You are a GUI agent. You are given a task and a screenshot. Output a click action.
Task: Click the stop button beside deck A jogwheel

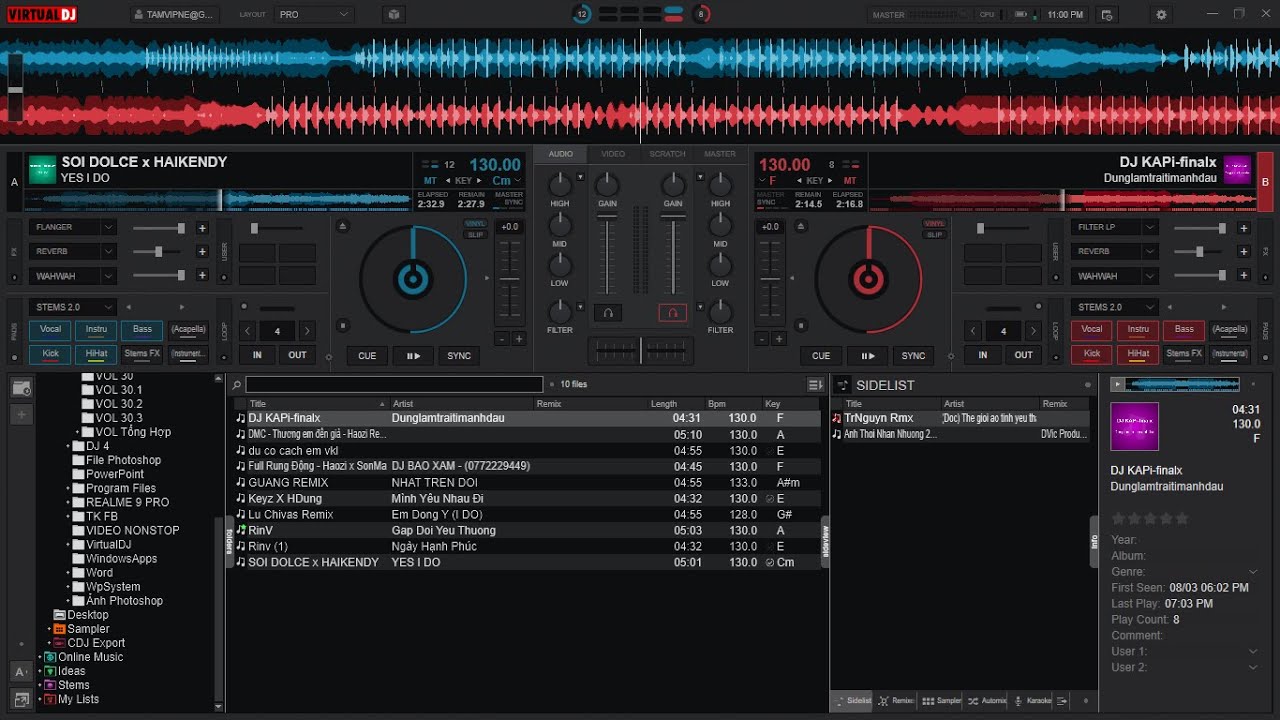click(343, 326)
